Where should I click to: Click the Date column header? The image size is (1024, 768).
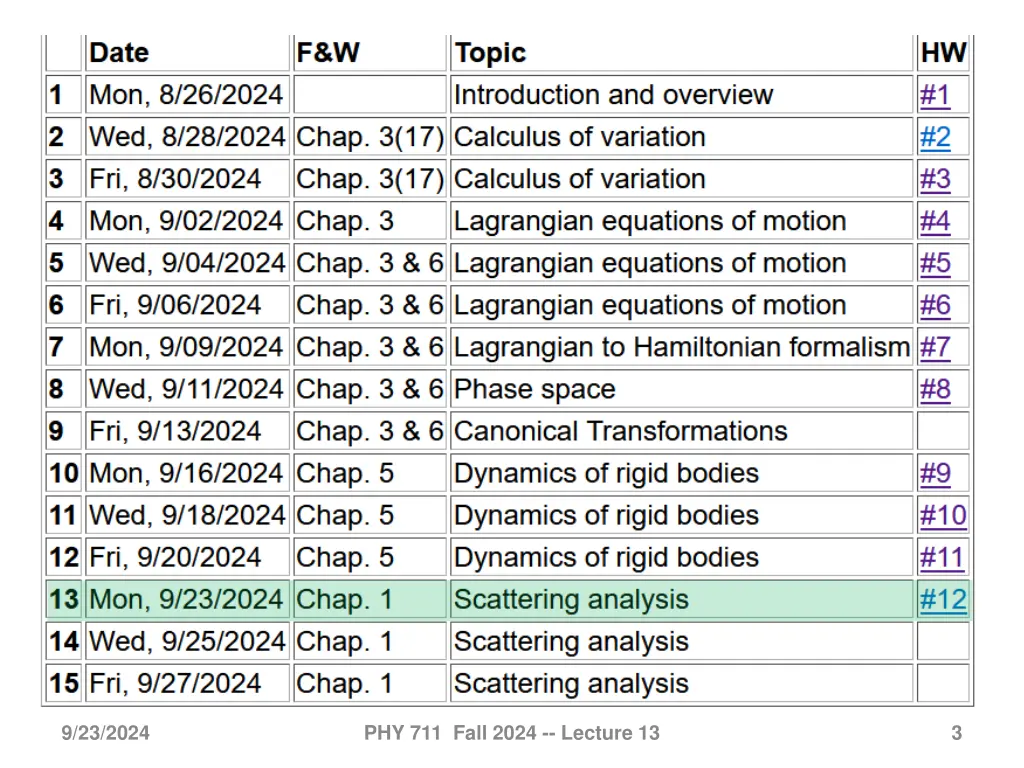point(119,53)
